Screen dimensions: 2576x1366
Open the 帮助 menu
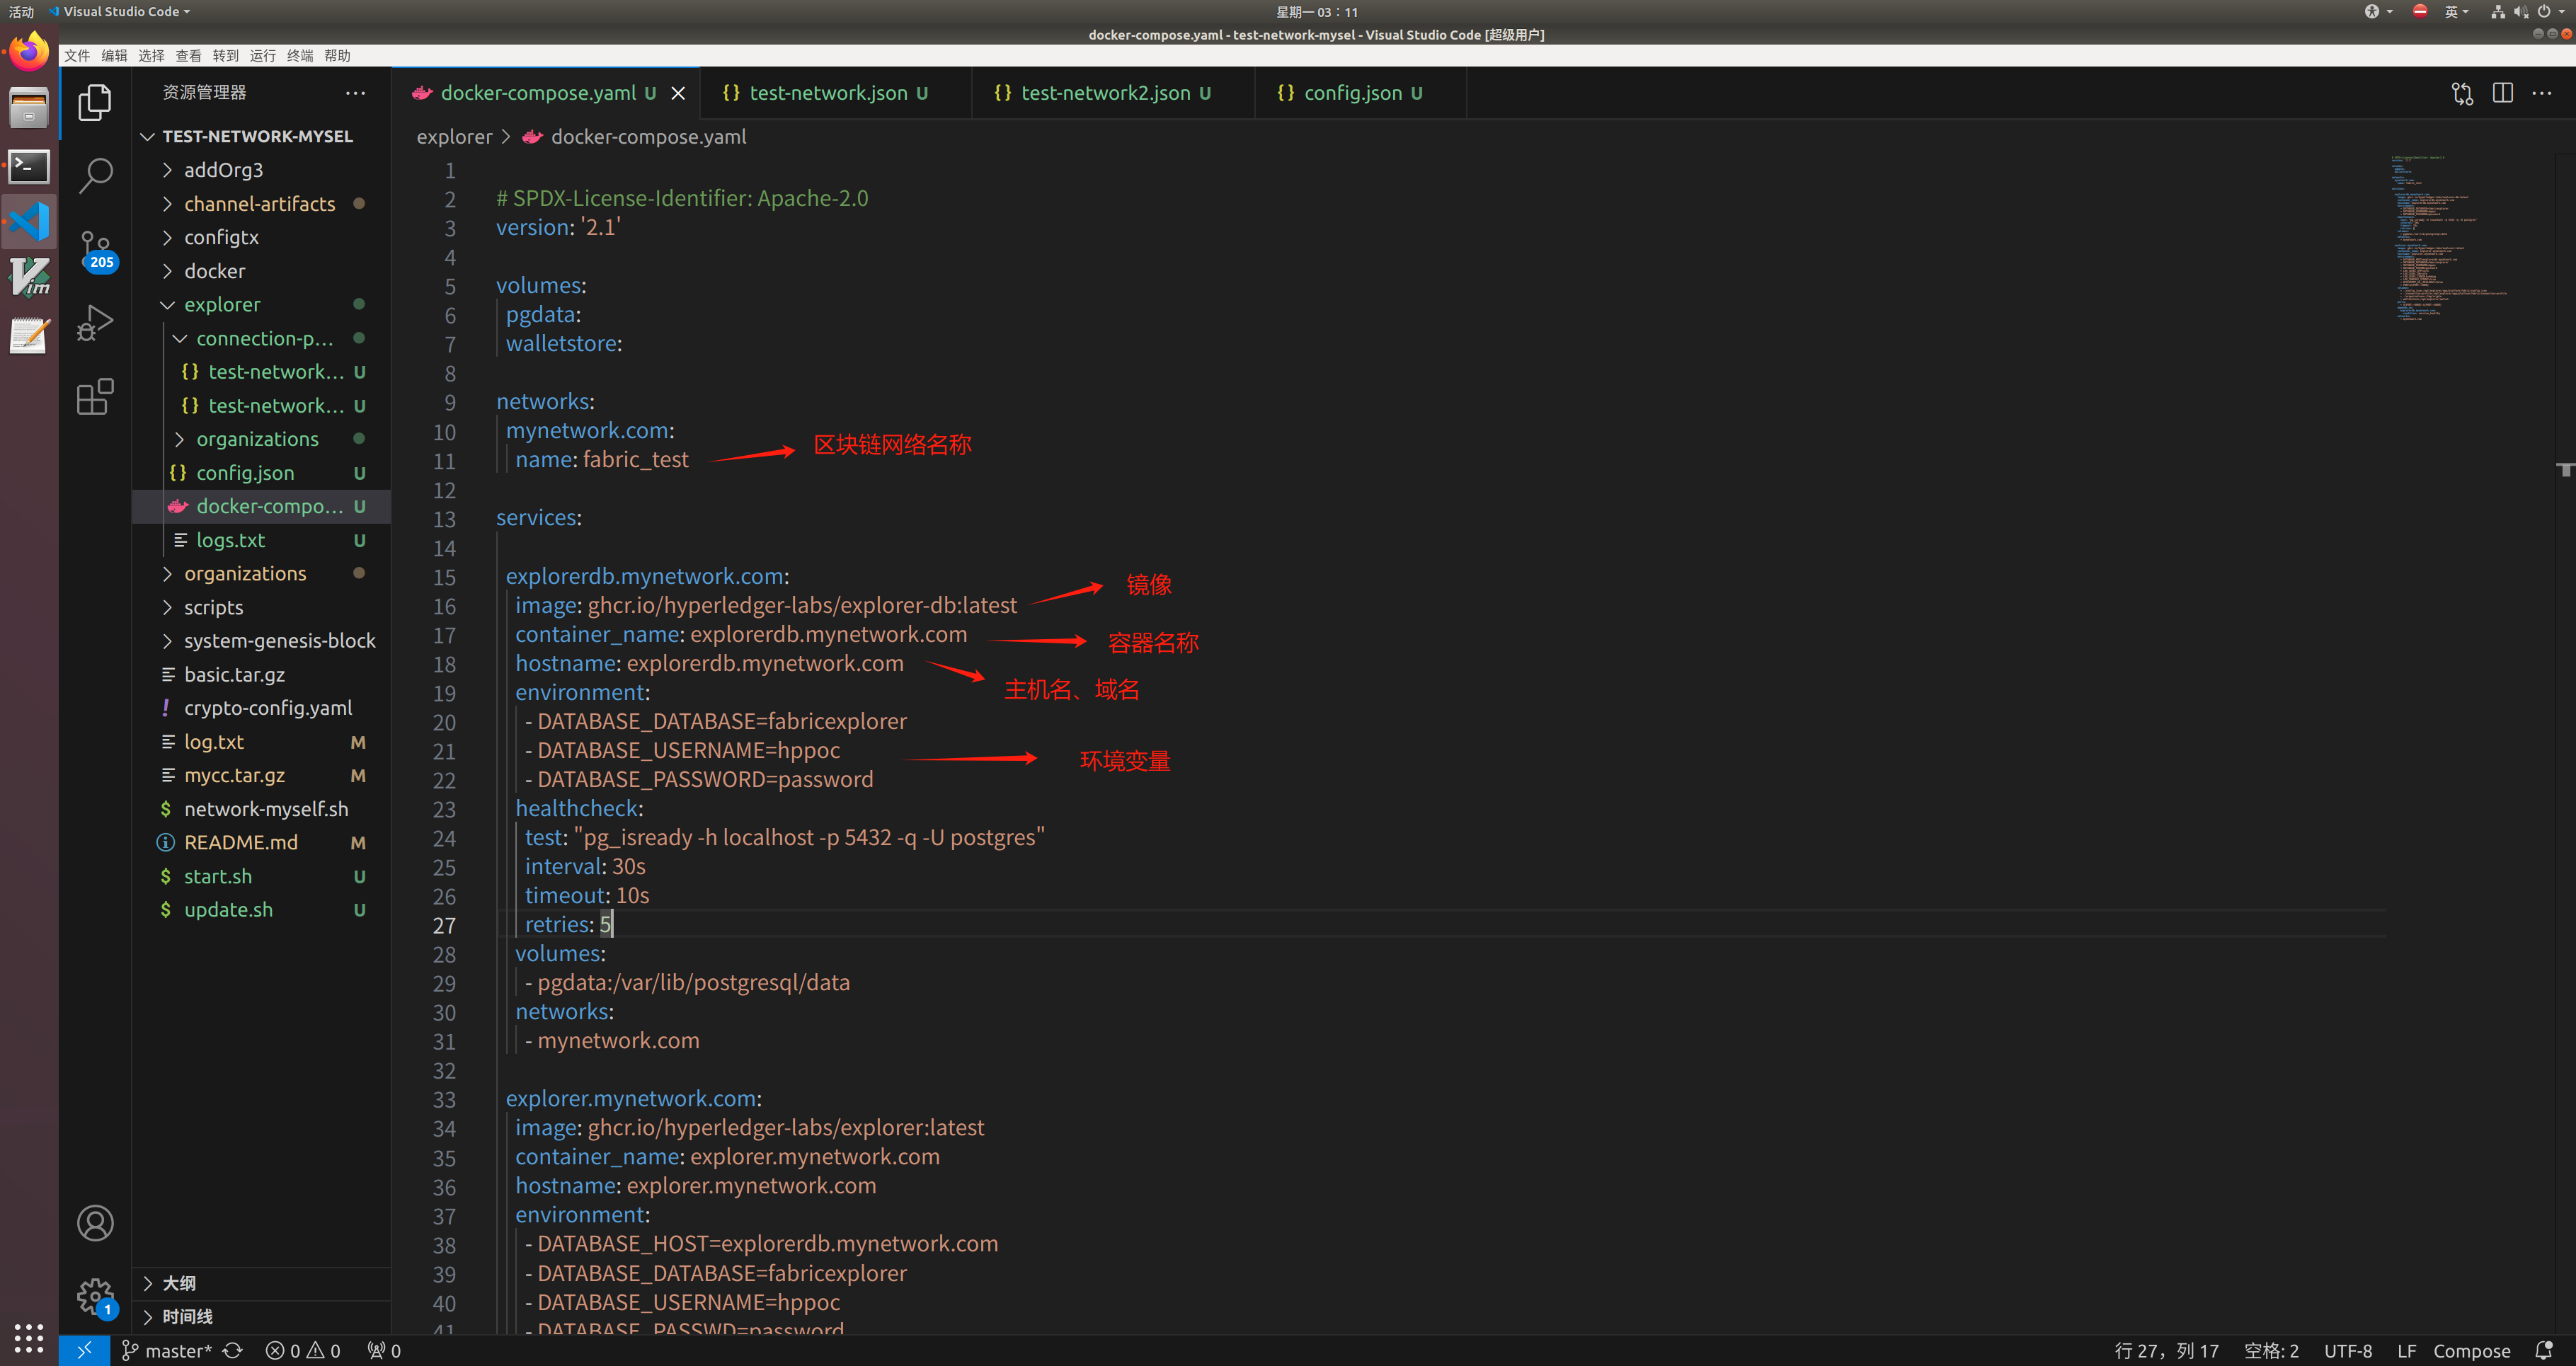(x=337, y=55)
